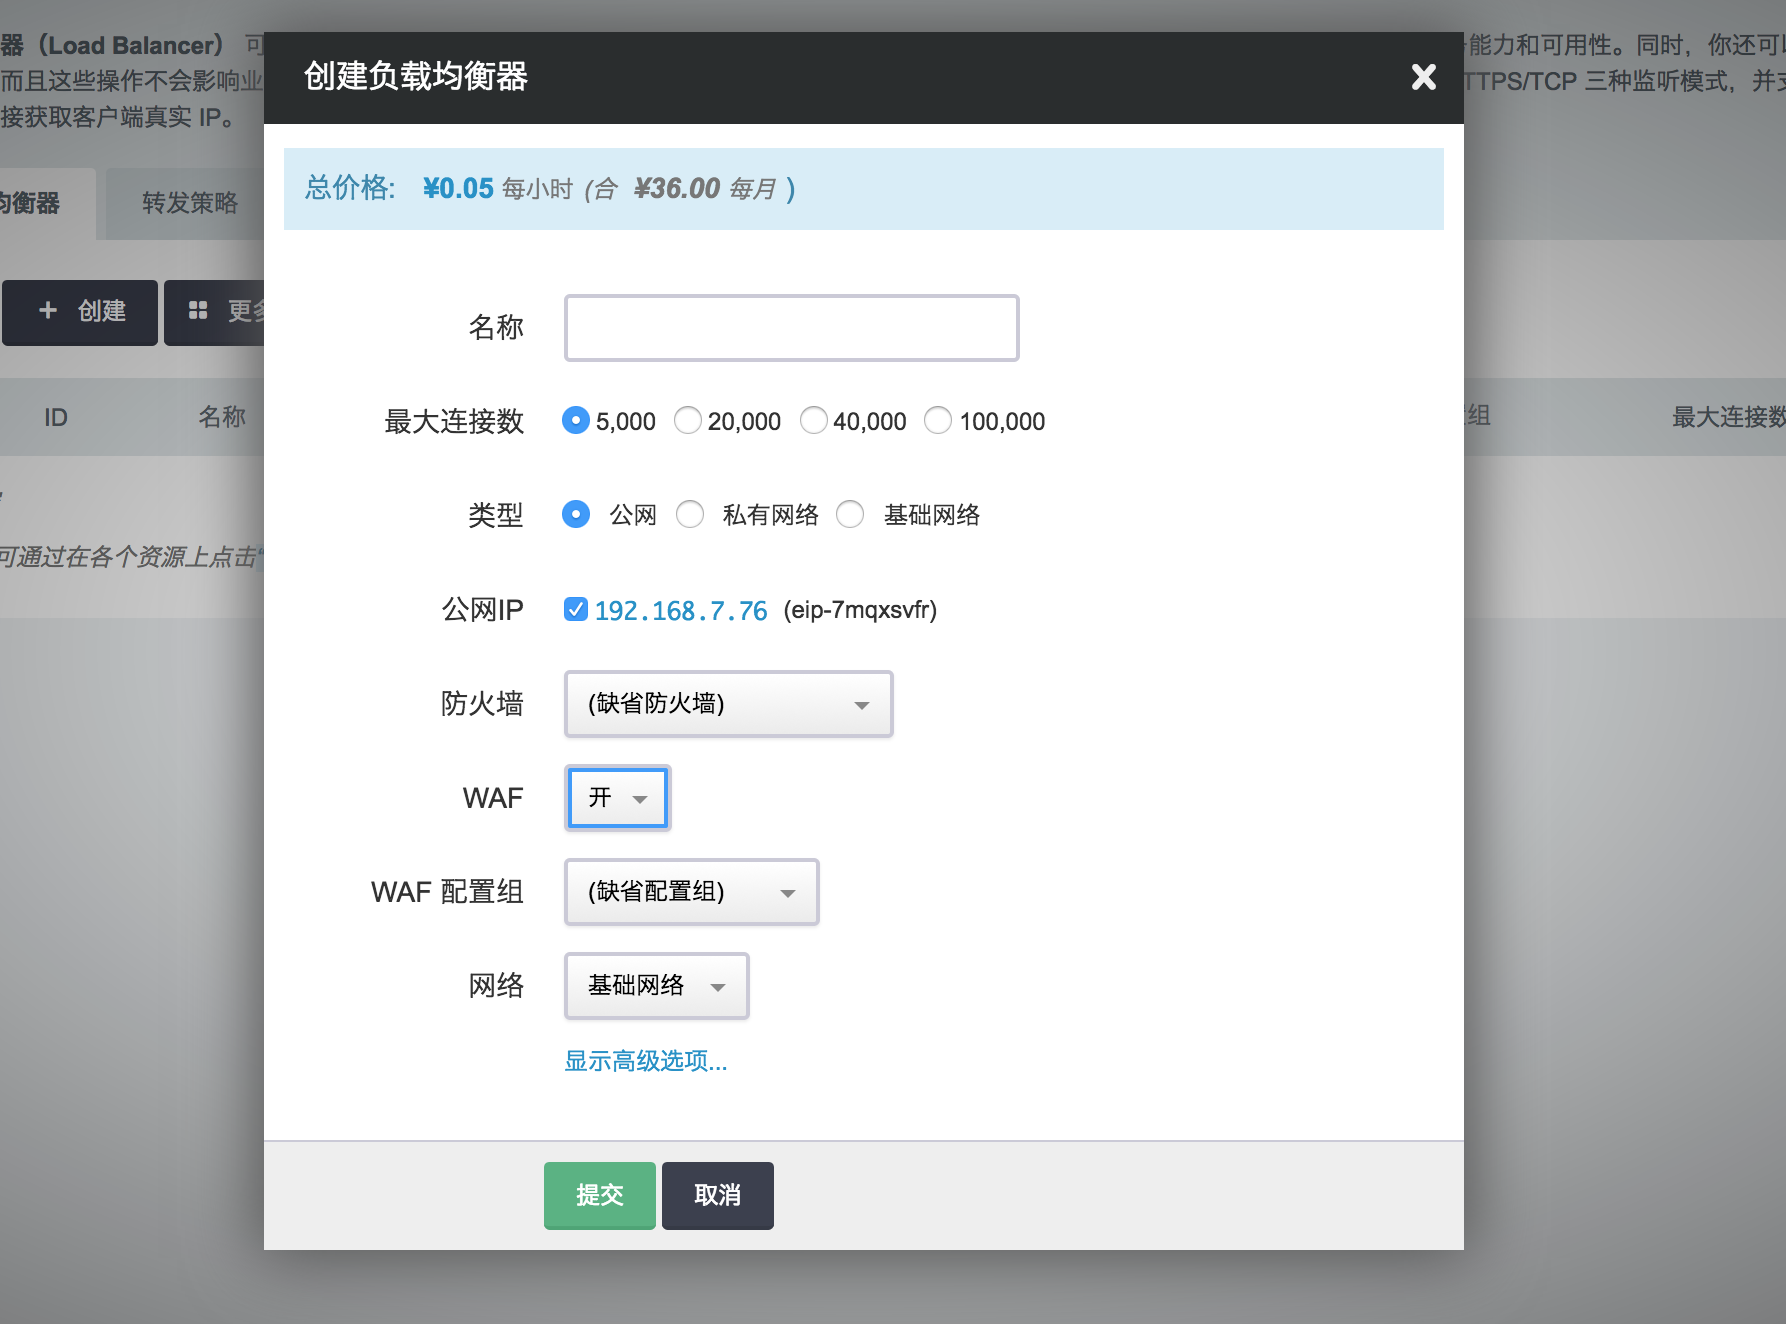Viewport: 1786px width, 1324px height.
Task: Show advanced options via 显示高级选项 link
Action: click(645, 1061)
